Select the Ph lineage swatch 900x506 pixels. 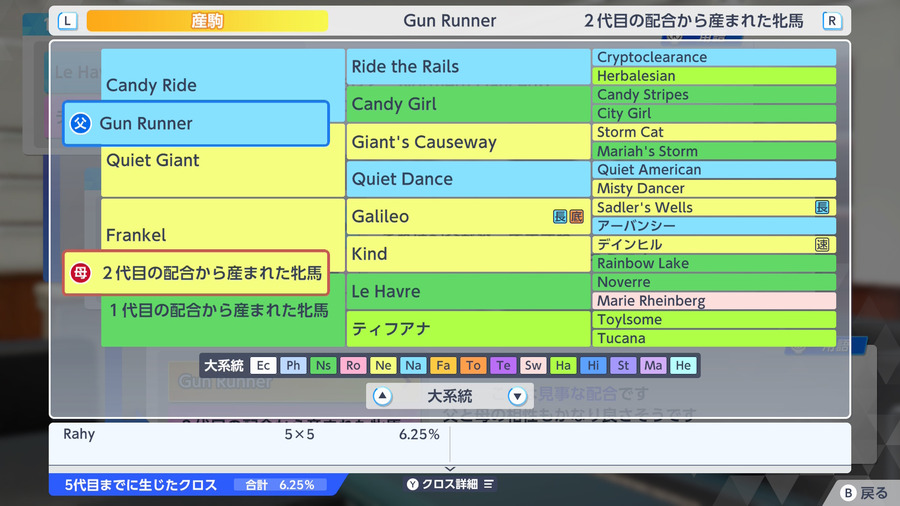click(x=293, y=365)
